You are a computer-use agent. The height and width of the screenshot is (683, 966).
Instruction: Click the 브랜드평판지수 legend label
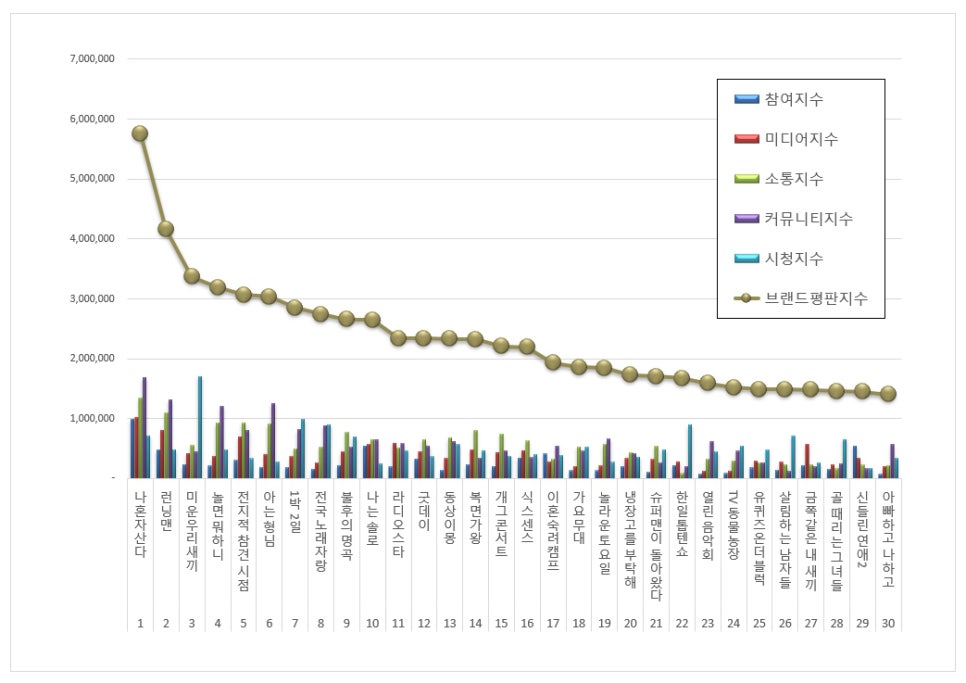pos(816,298)
